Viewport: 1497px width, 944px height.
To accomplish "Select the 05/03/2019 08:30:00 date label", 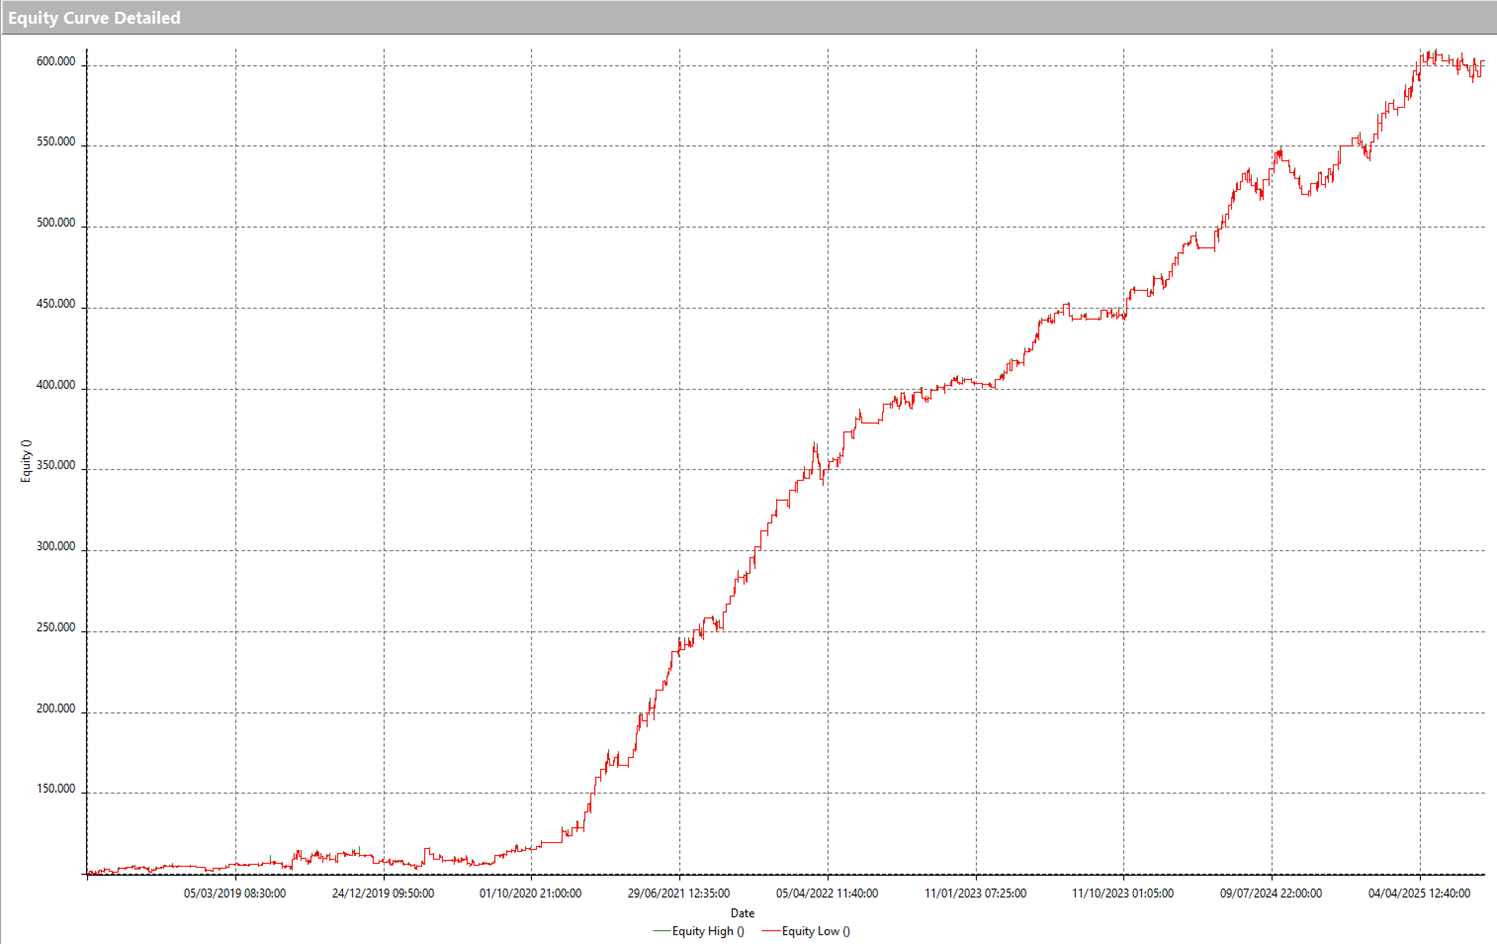I will click(x=235, y=893).
